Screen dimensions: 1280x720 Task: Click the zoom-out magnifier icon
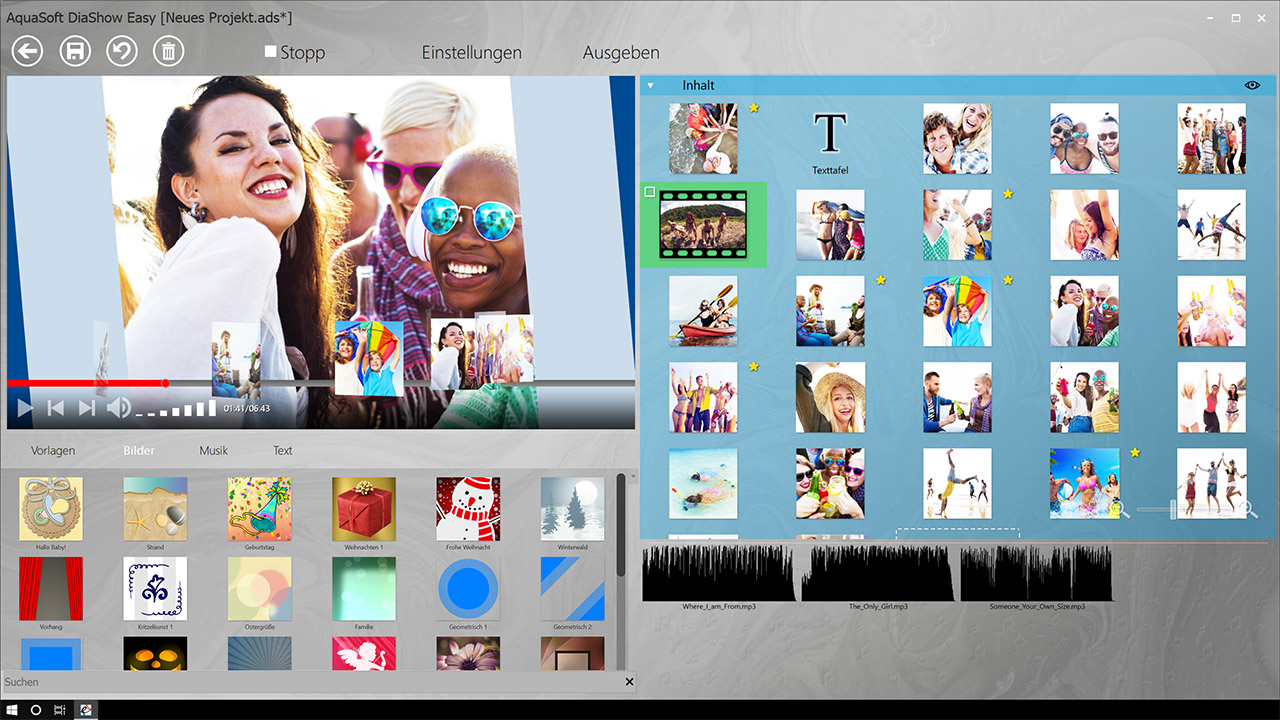(1121, 510)
